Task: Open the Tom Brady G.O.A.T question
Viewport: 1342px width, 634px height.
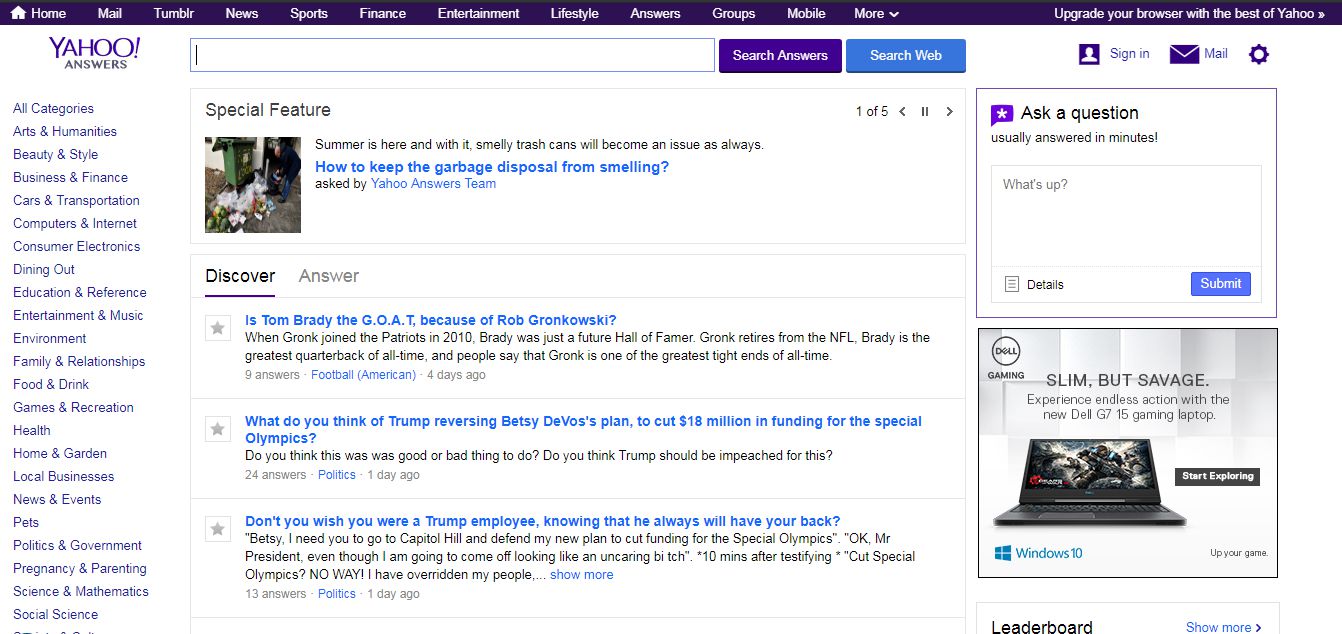Action: coord(431,320)
